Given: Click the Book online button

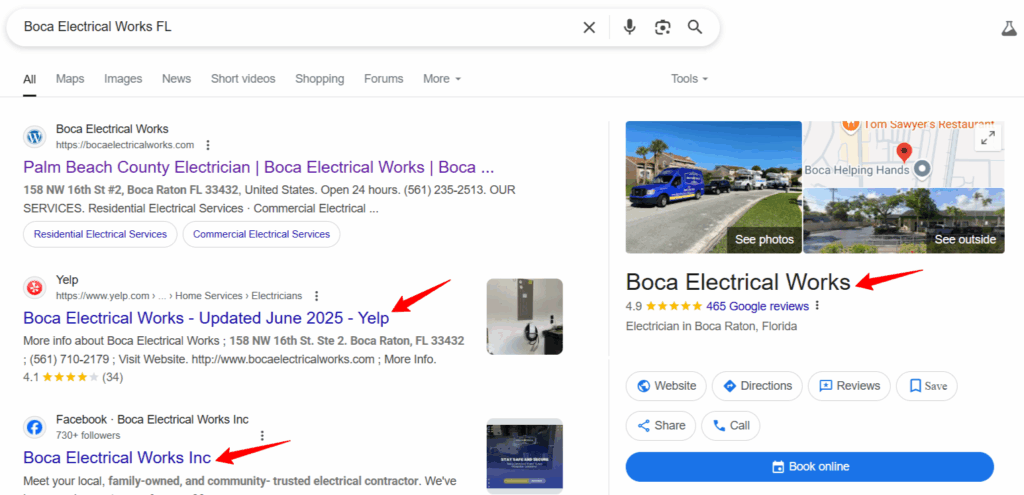Looking at the screenshot, I should pos(810,467).
